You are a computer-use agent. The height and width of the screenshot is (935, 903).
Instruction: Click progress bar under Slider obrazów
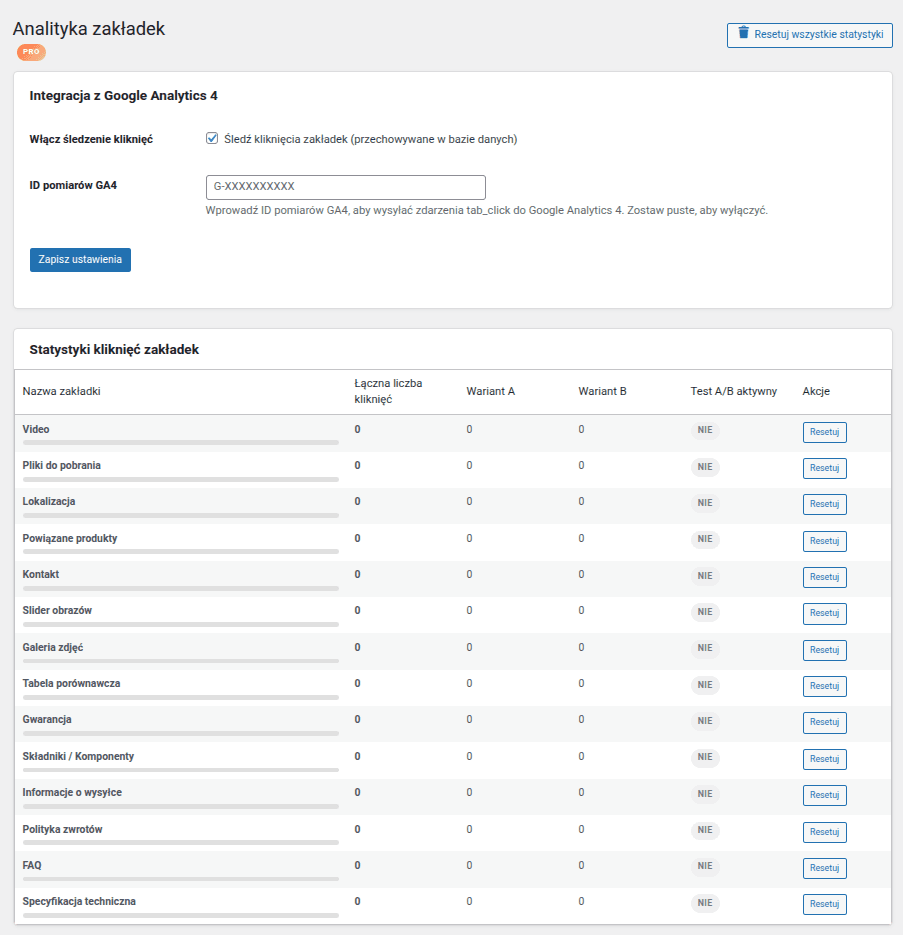coord(181,624)
